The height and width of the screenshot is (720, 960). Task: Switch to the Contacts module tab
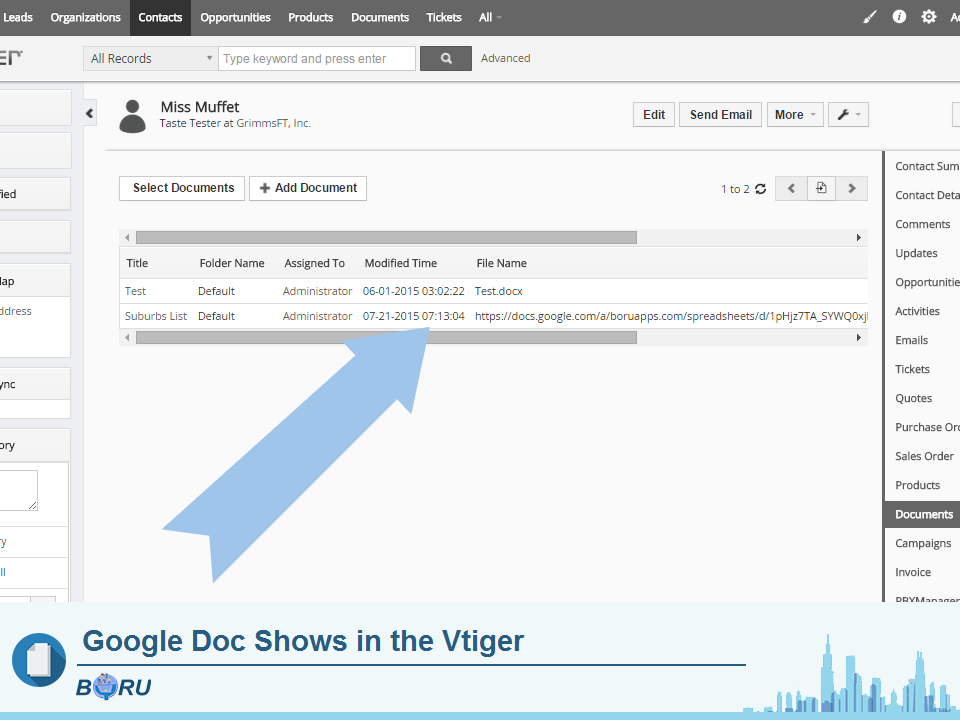pyautogui.click(x=160, y=17)
